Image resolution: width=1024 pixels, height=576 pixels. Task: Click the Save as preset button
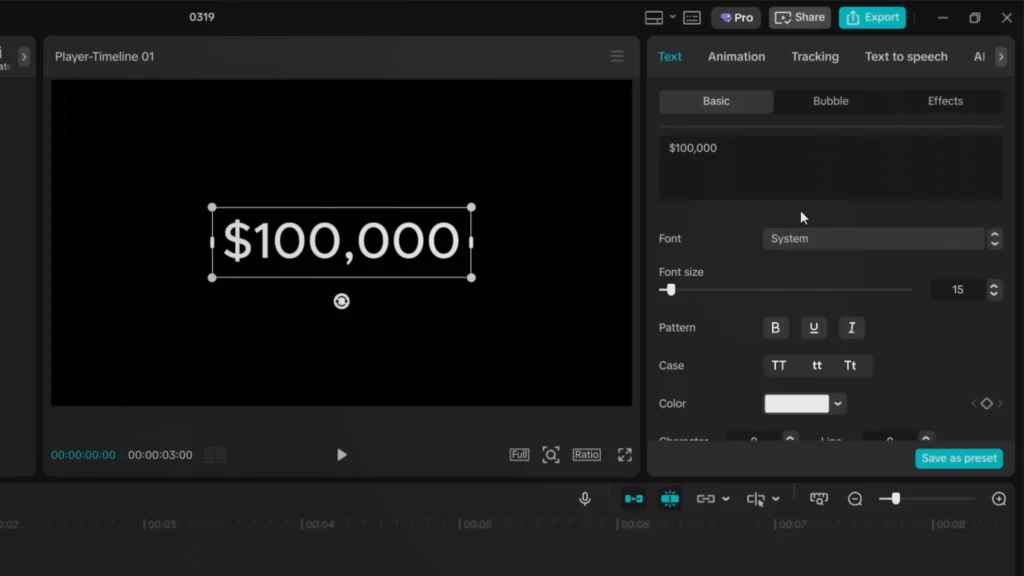click(958, 458)
